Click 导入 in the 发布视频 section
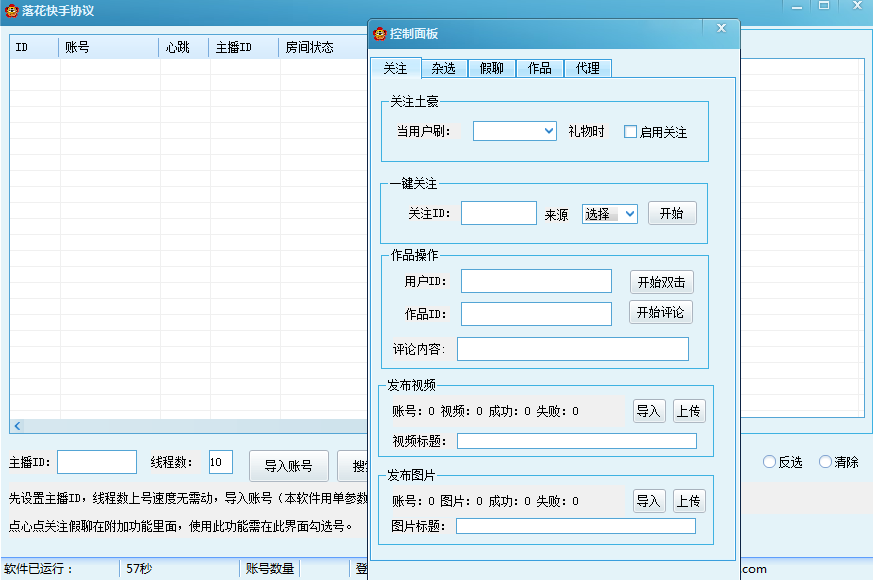 click(649, 411)
